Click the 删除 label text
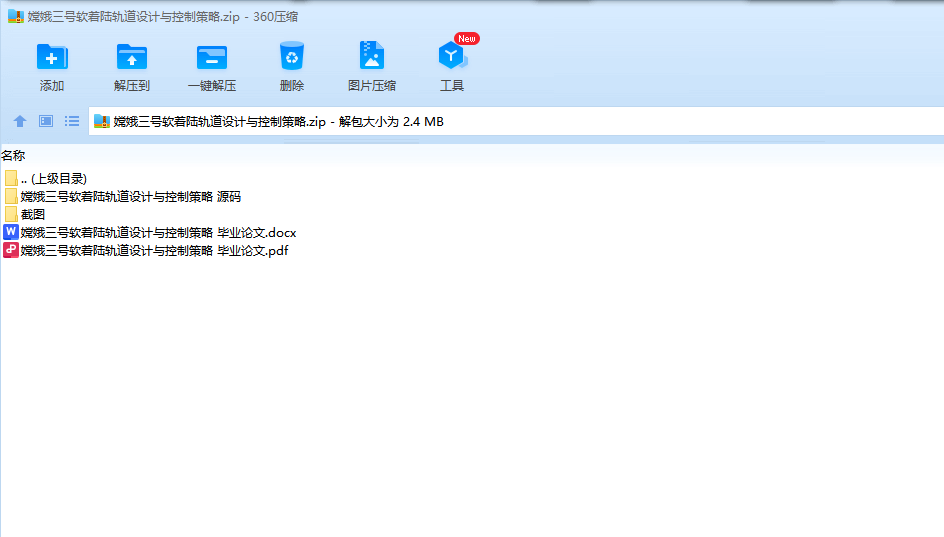This screenshot has width=944, height=537. coord(292,85)
